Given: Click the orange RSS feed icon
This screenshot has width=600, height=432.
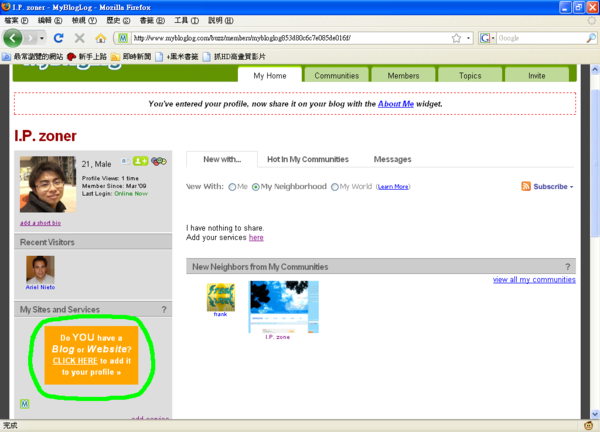Looking at the screenshot, I should (x=526, y=186).
